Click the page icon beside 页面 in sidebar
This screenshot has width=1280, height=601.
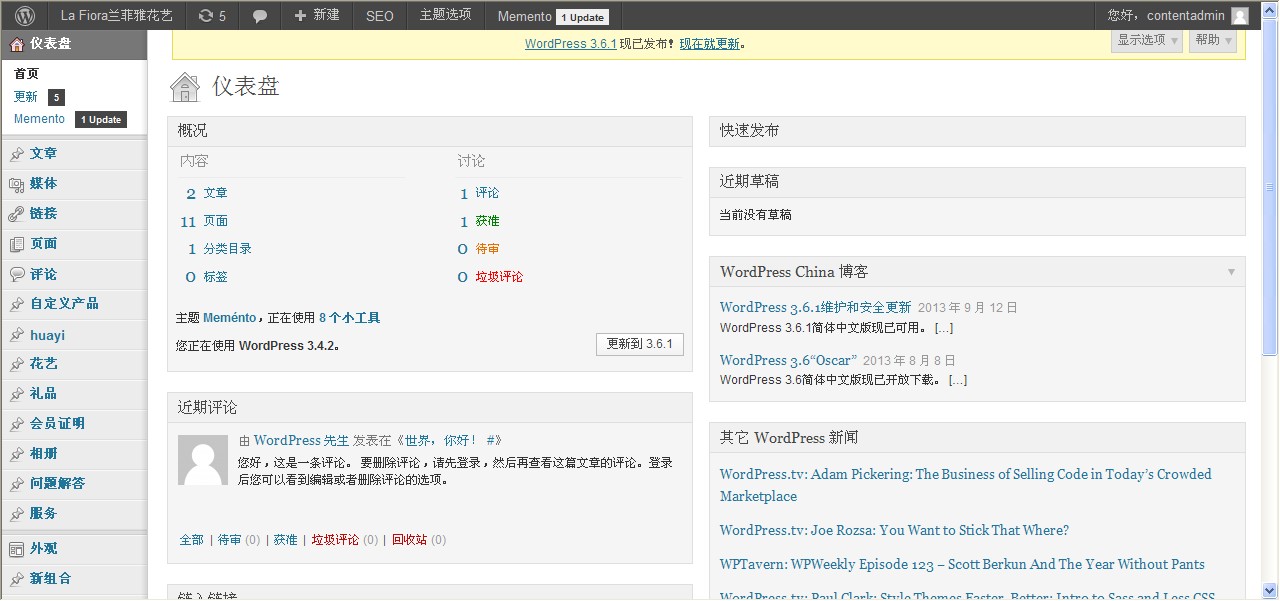click(16, 244)
